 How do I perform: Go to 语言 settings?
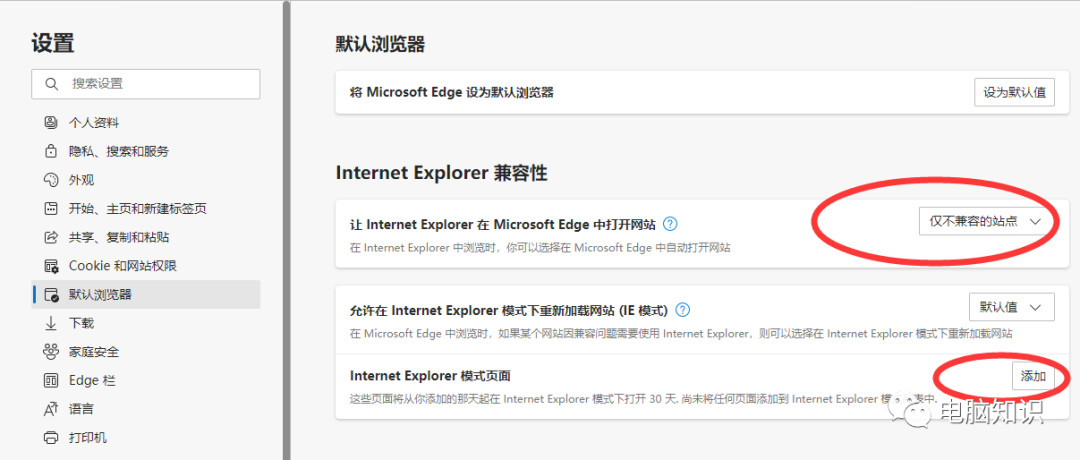(145, 409)
